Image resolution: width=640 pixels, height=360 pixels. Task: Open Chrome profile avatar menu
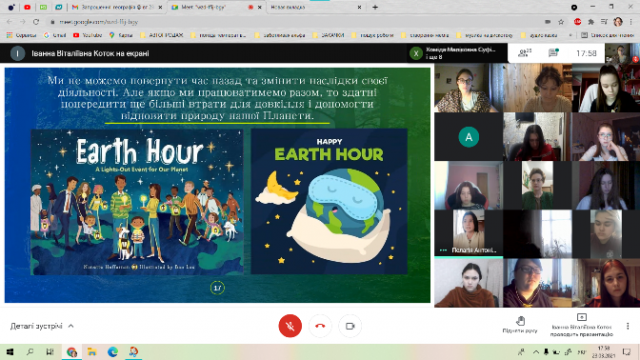pyautogui.click(x=618, y=22)
